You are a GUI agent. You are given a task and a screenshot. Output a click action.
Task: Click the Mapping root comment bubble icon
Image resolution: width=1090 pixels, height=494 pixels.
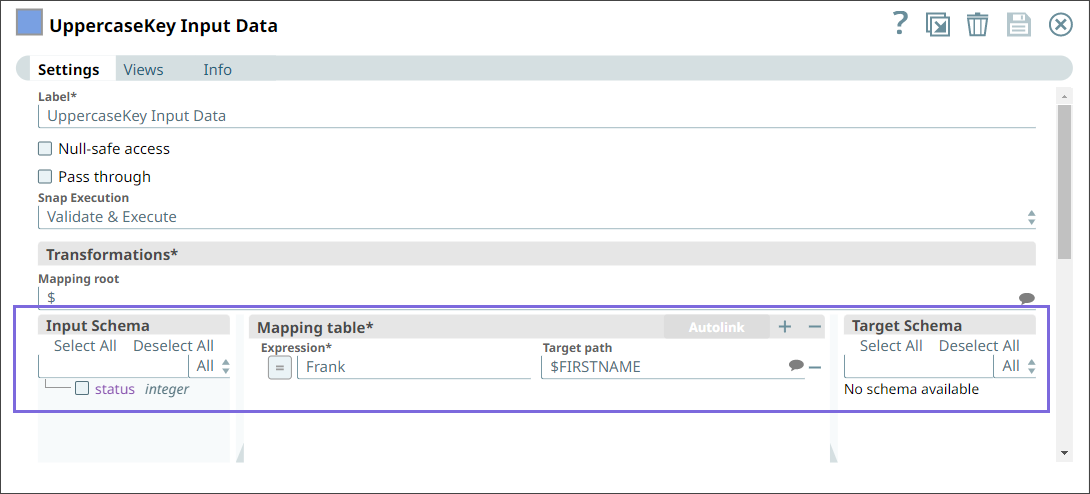point(1026,298)
